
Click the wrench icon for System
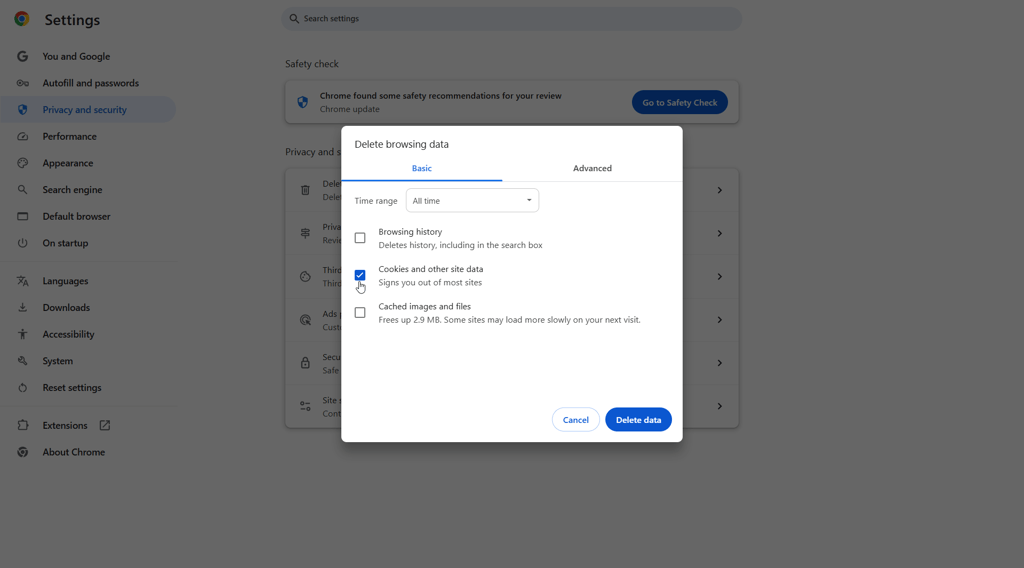point(22,361)
